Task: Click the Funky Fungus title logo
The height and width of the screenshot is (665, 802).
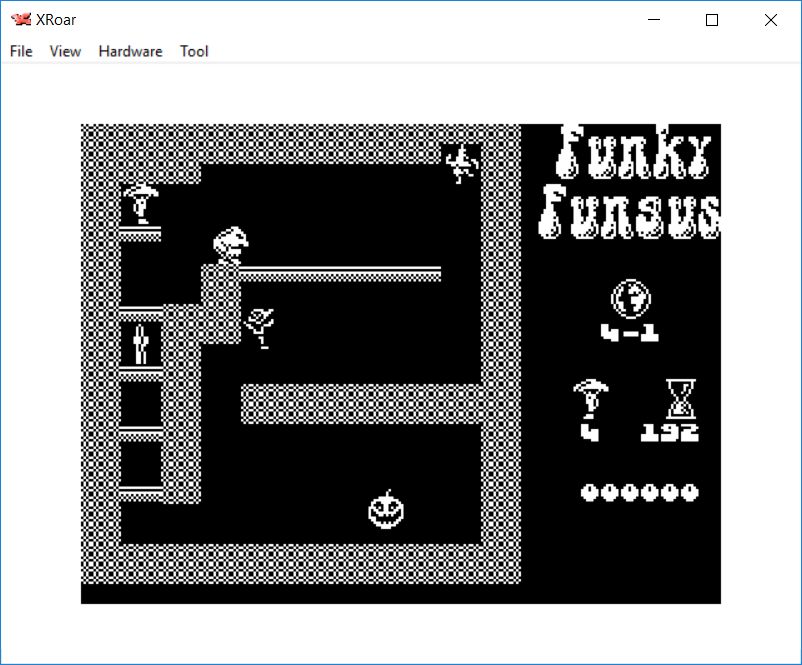Action: click(x=631, y=183)
